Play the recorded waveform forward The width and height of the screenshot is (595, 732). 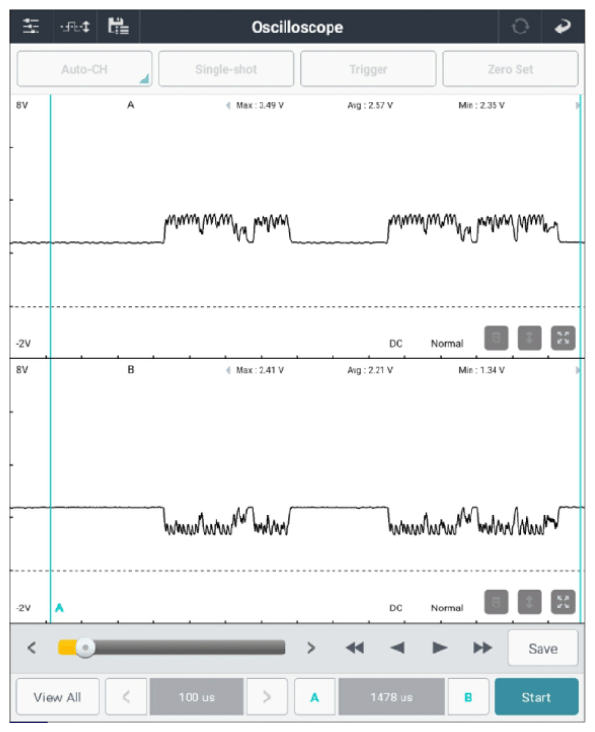click(440, 648)
